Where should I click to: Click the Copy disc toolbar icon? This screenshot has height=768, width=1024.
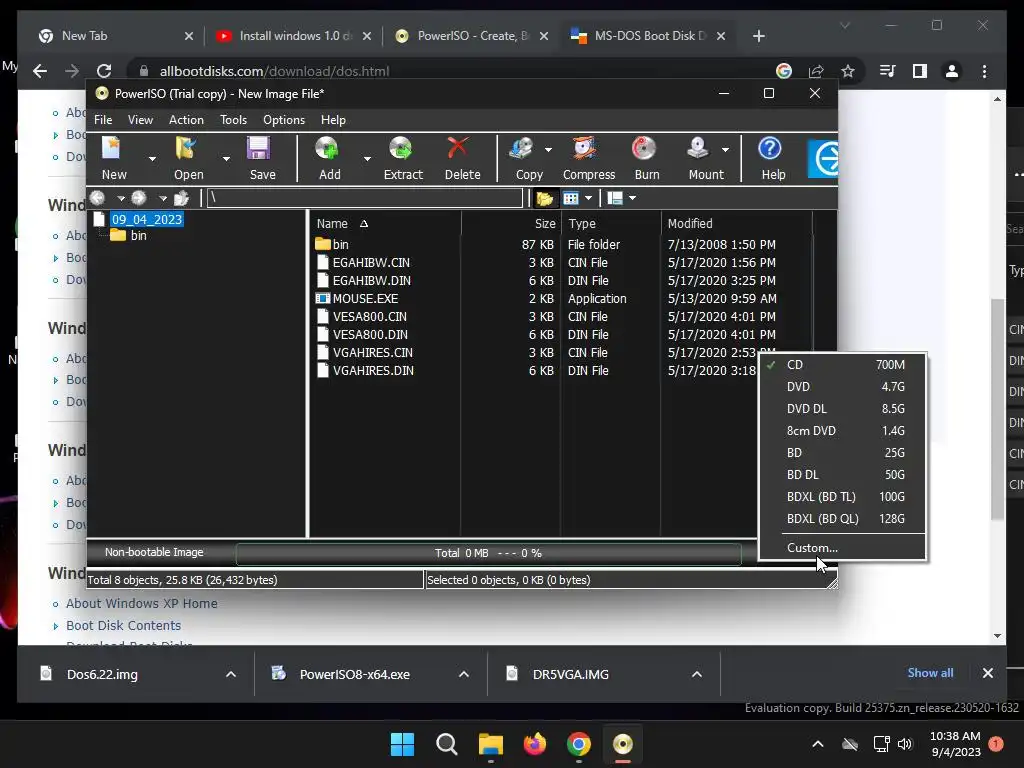pos(521,149)
